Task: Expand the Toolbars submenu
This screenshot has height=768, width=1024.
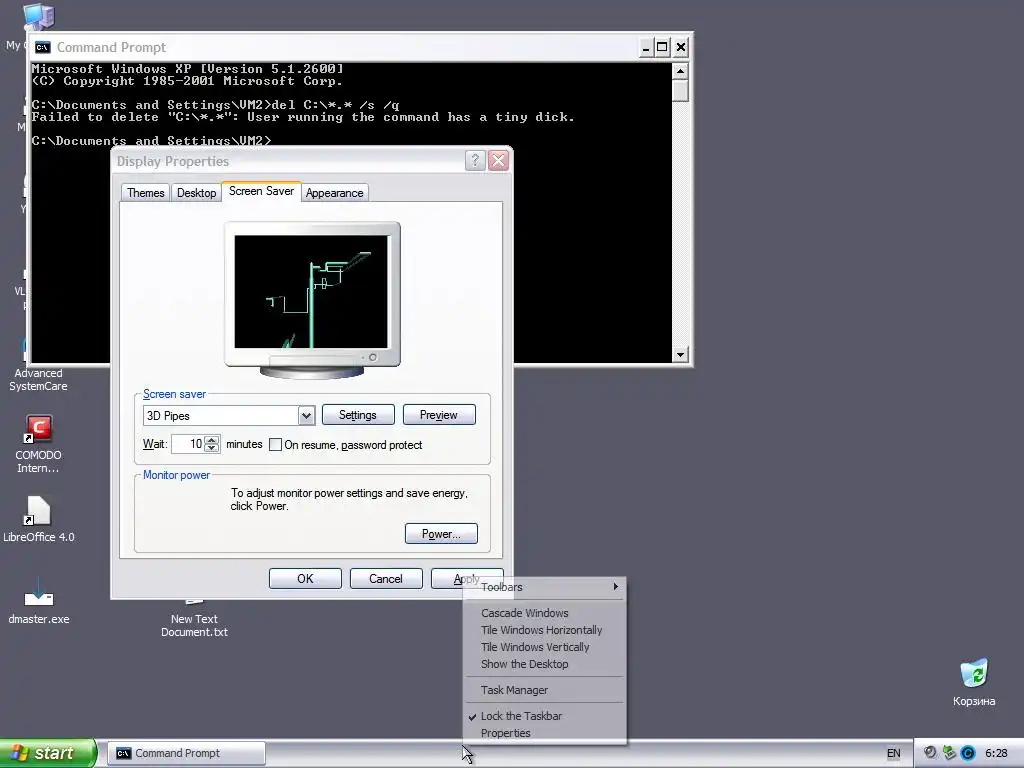Action: click(x=544, y=587)
